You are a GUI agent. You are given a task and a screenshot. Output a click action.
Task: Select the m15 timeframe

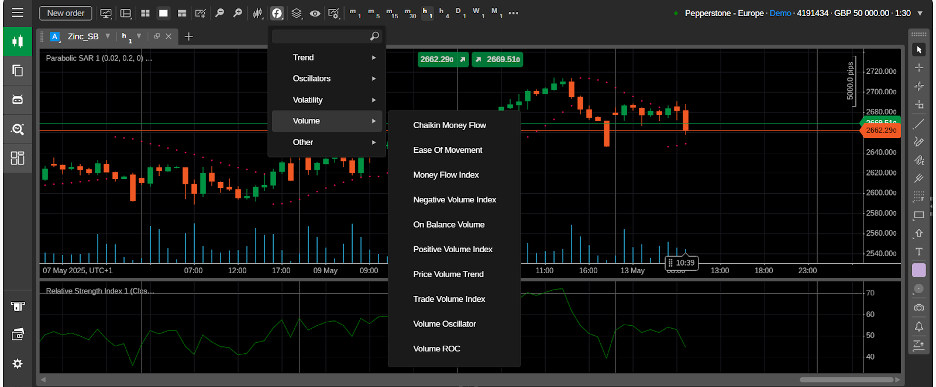point(392,13)
